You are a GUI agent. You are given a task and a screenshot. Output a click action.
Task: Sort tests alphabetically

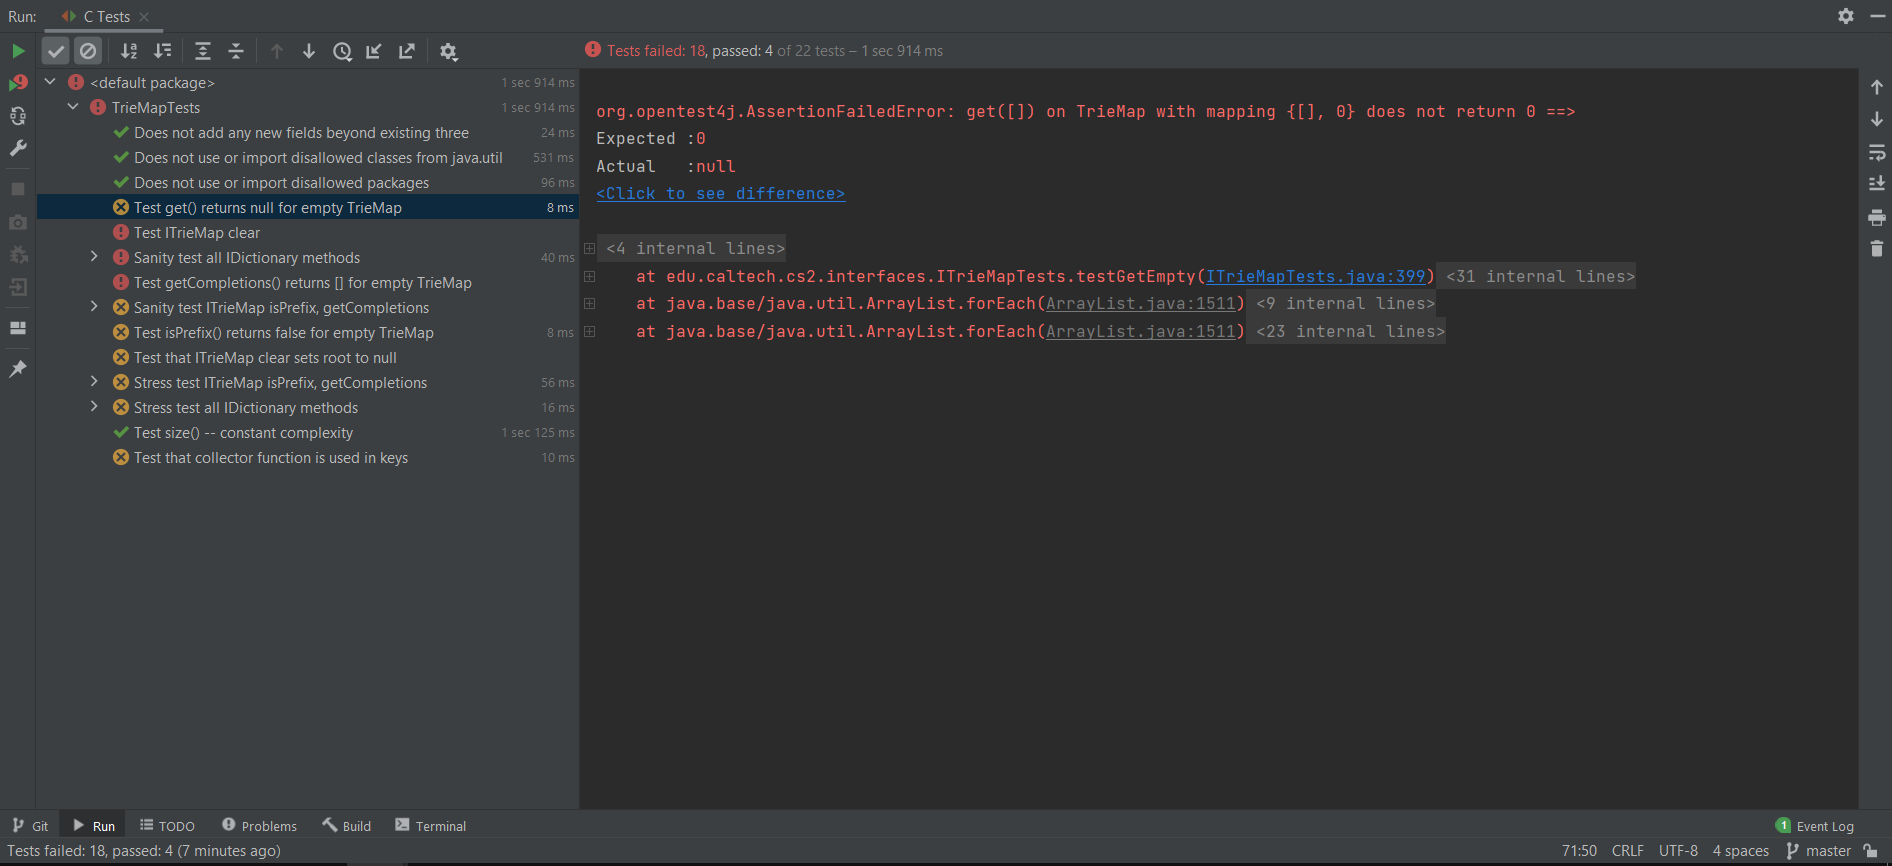129,51
